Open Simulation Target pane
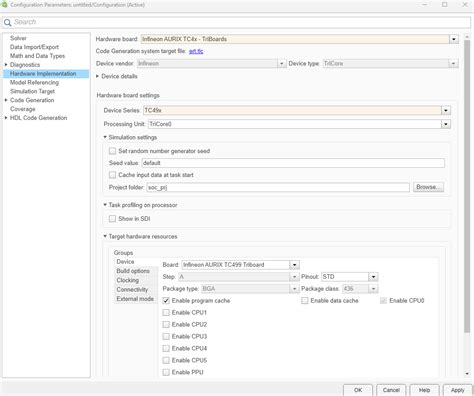Viewport: 474px width, 396px height. pos(32,91)
